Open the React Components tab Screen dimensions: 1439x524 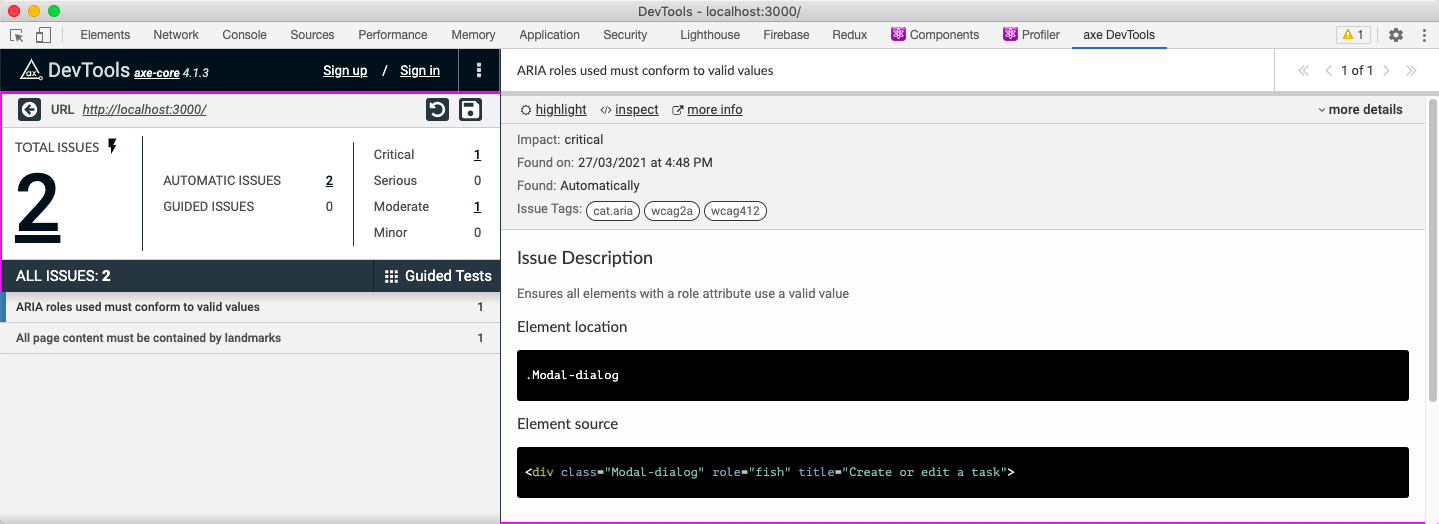click(936, 35)
